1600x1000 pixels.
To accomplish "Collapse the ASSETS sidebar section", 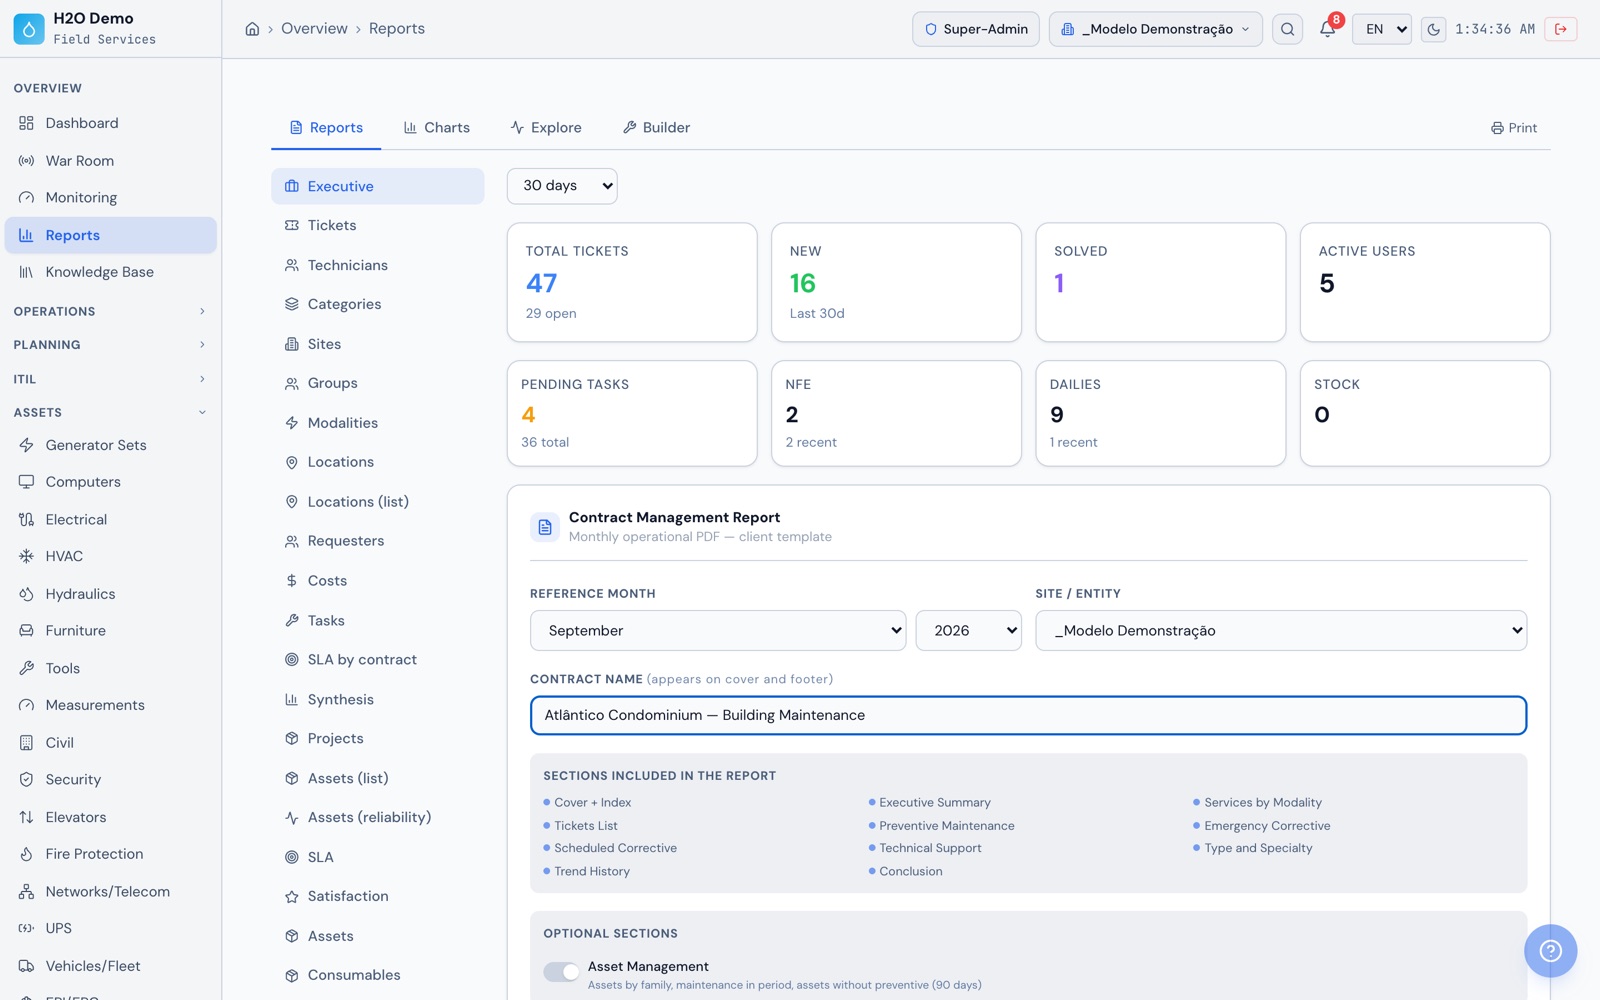I will [x=110, y=412].
